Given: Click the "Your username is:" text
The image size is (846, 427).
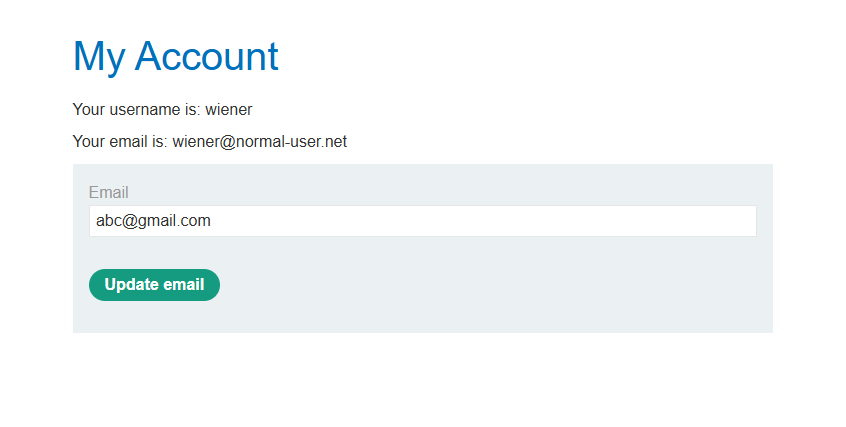Looking at the screenshot, I should pyautogui.click(x=136, y=110).
